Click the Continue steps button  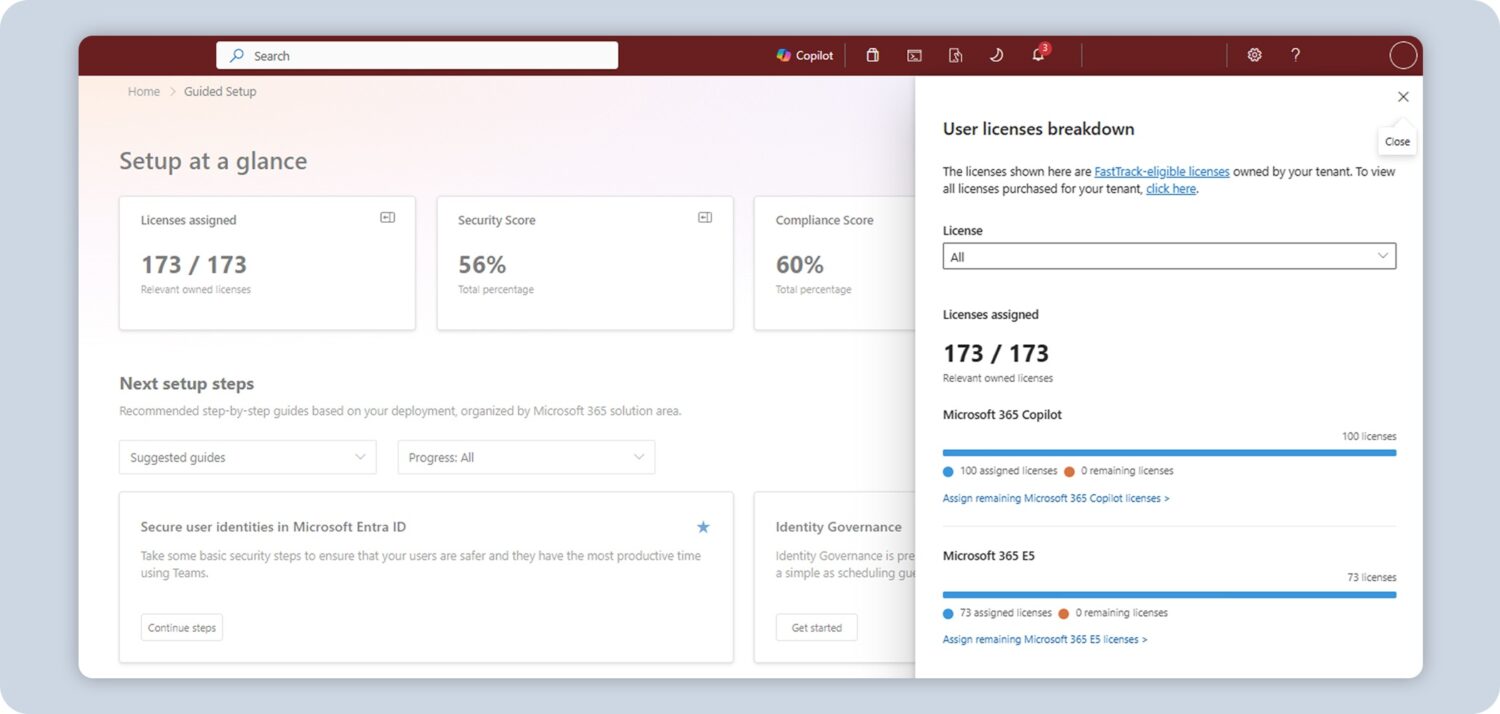[182, 628]
